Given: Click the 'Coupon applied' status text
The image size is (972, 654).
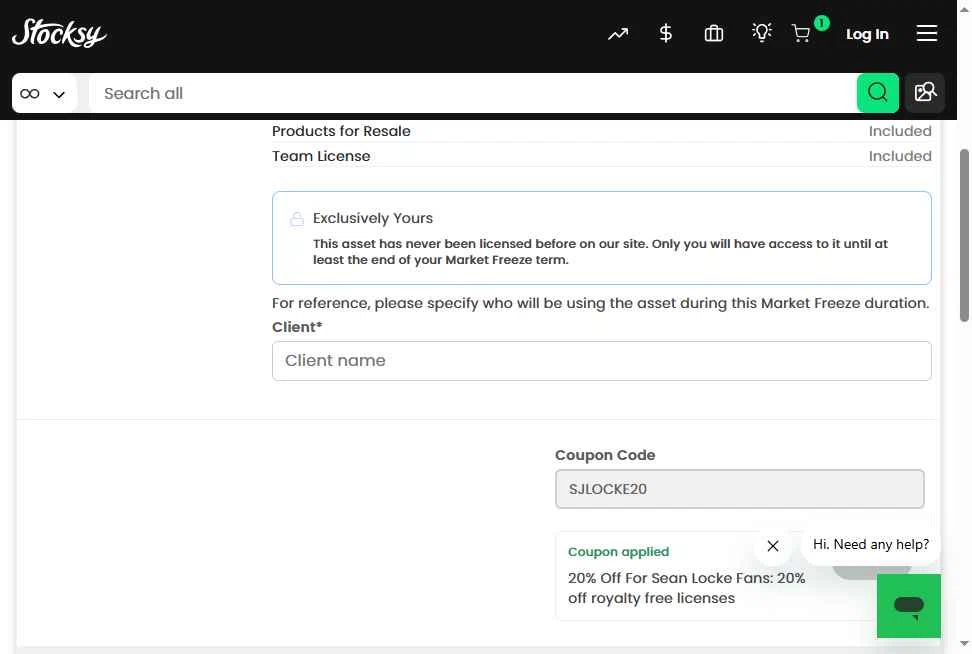Looking at the screenshot, I should pyautogui.click(x=618, y=552).
